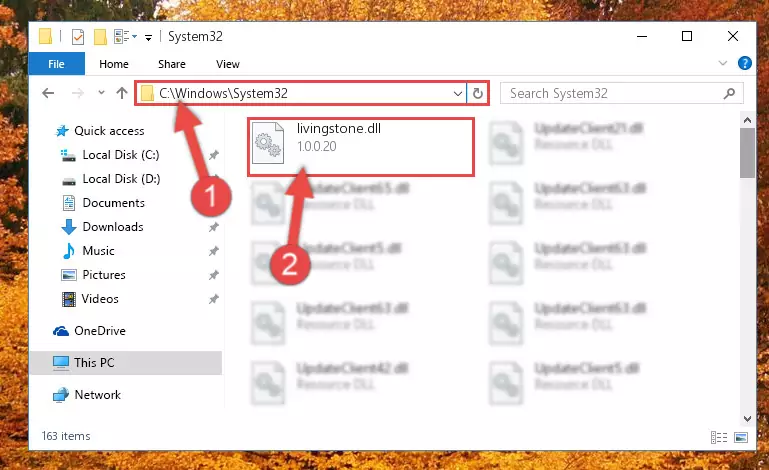Image resolution: width=769 pixels, height=470 pixels.
Task: Minimize the System32 window
Action: (641, 36)
